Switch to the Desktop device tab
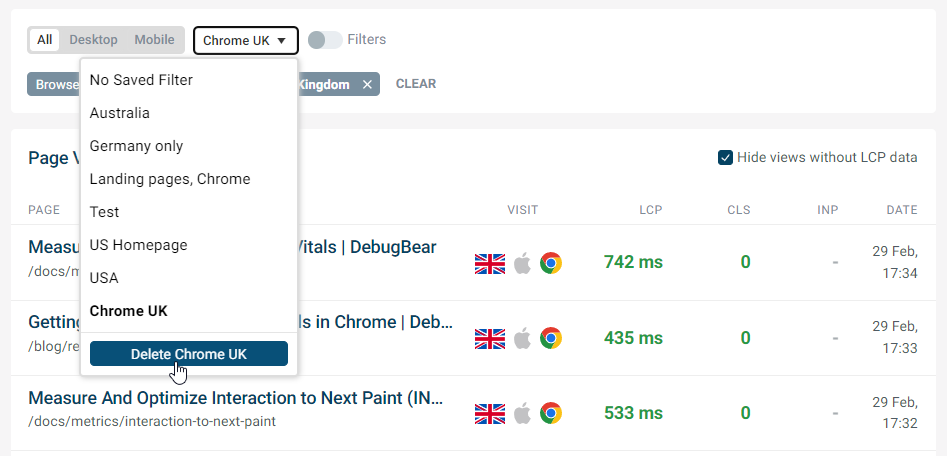This screenshot has height=456, width=947. click(93, 40)
